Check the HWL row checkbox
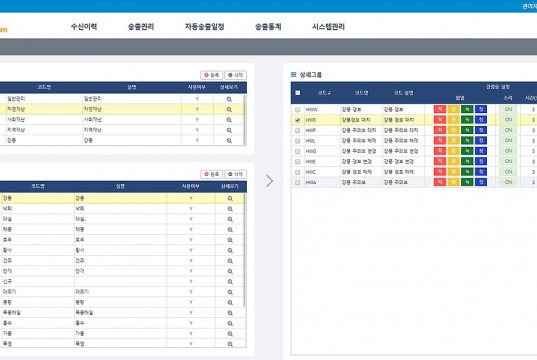Image resolution: width=537 pixels, height=360 pixels. click(298, 141)
